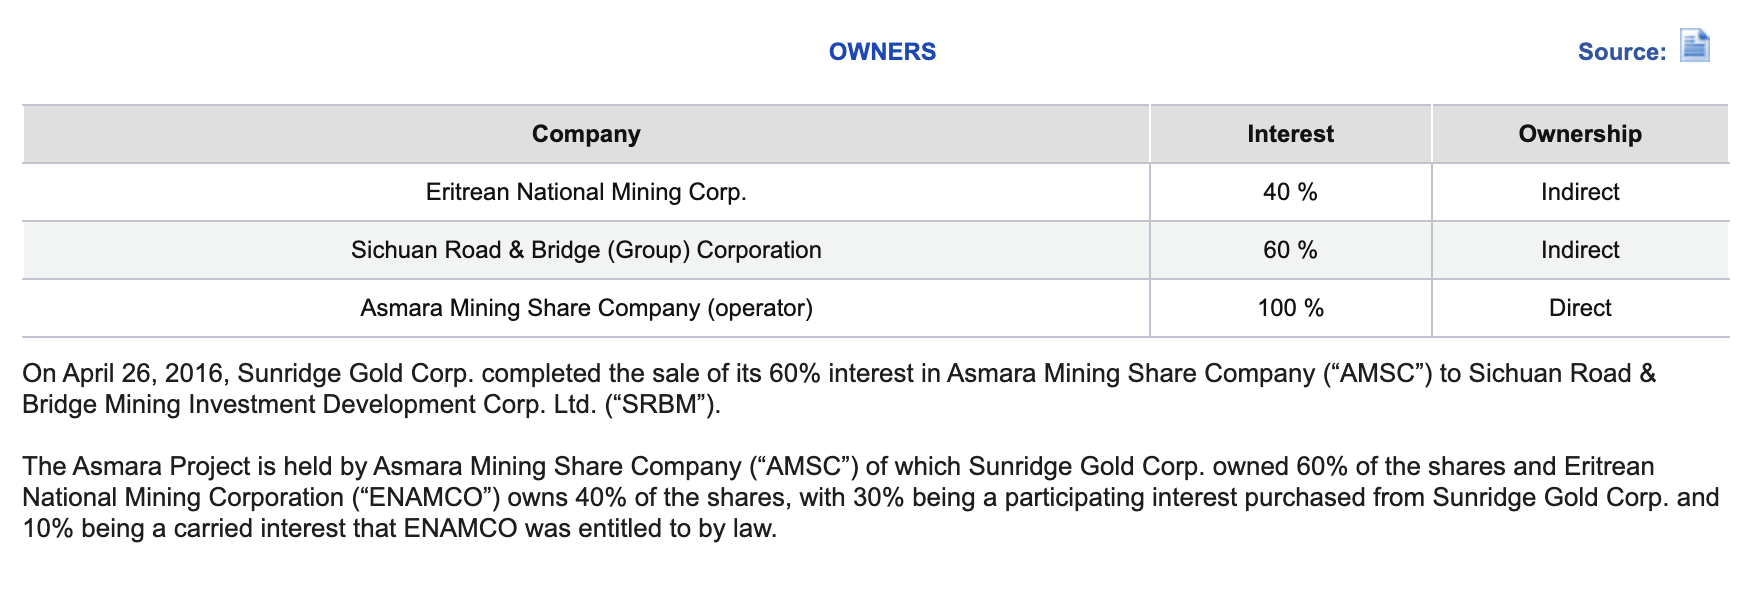Click the (“SRBM”) abbreviation text

[662, 405]
